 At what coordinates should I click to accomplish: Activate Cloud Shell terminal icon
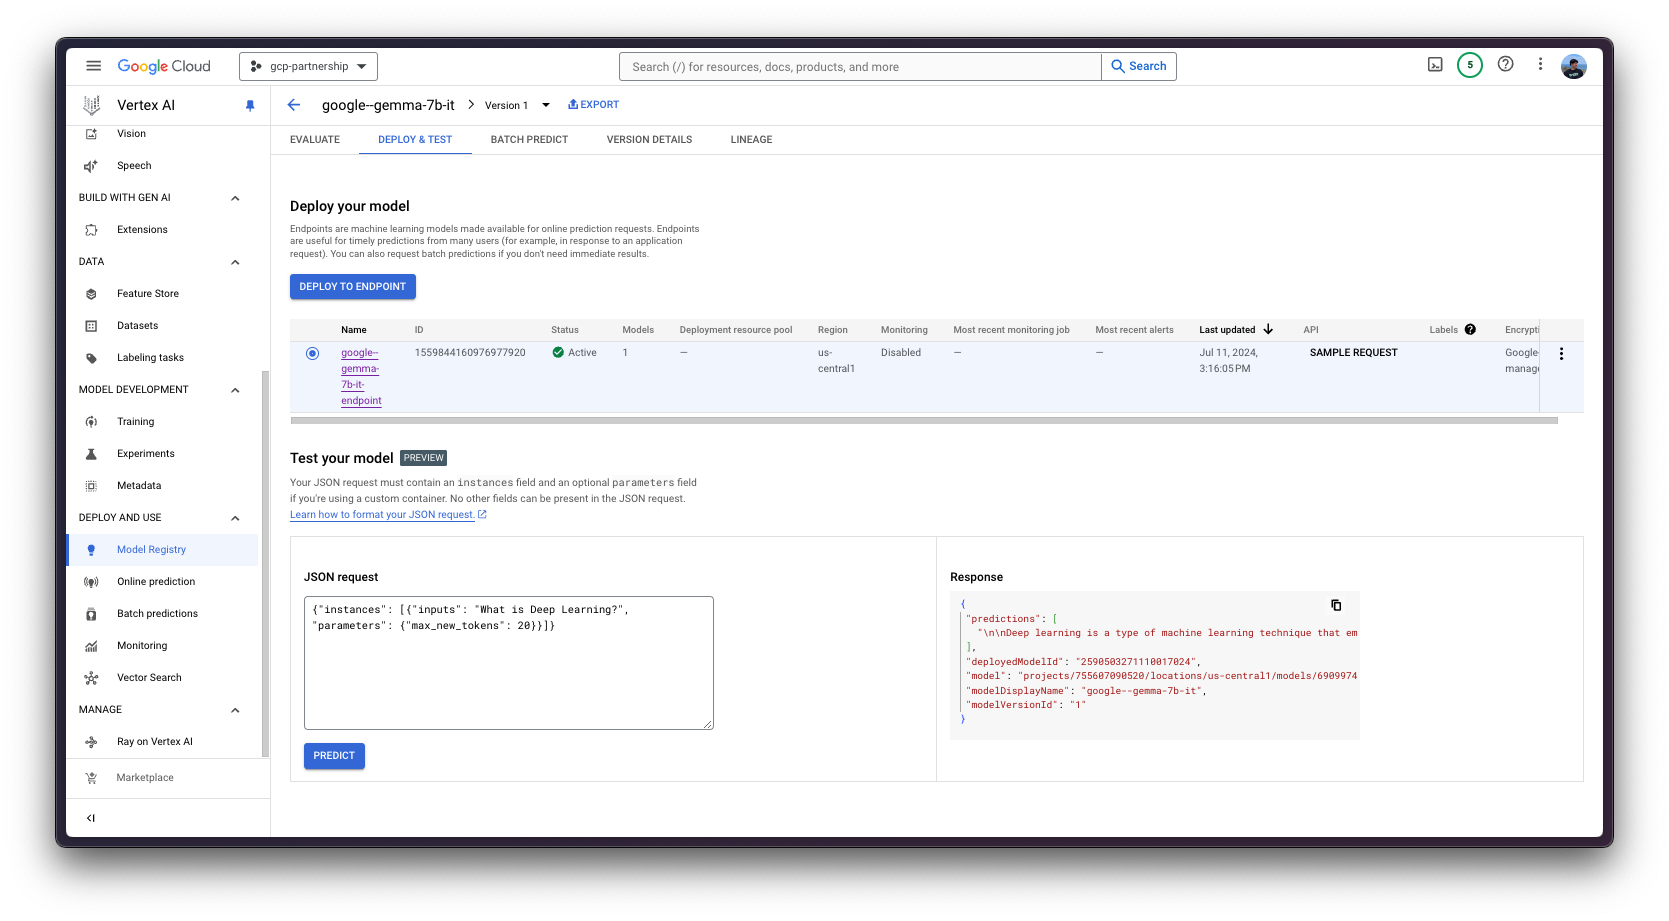tap(1435, 65)
